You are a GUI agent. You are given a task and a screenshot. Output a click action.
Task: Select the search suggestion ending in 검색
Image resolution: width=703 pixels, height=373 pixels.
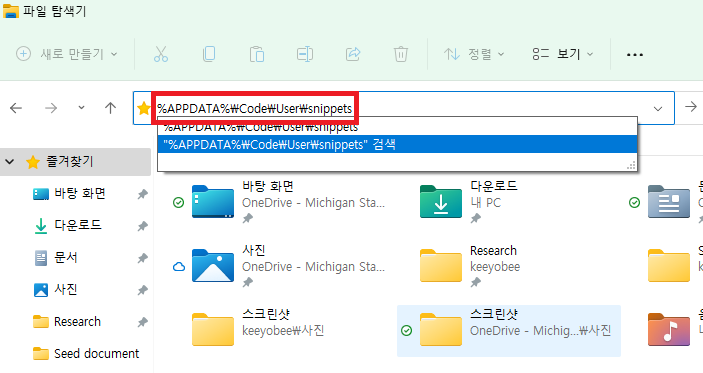coord(397,144)
